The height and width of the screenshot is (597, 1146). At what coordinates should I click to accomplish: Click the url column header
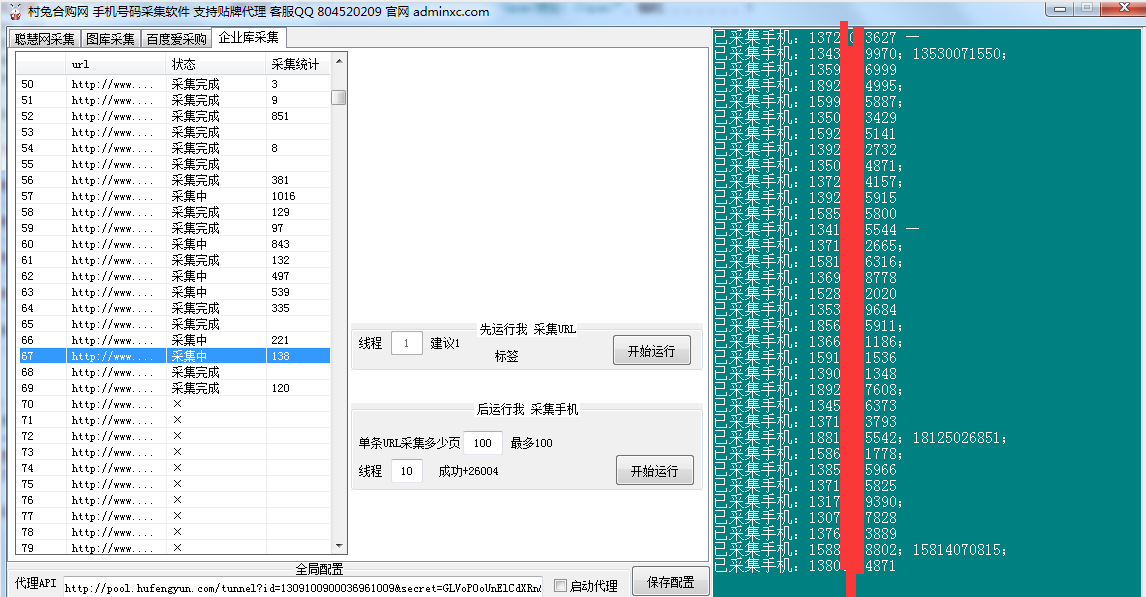pos(80,63)
